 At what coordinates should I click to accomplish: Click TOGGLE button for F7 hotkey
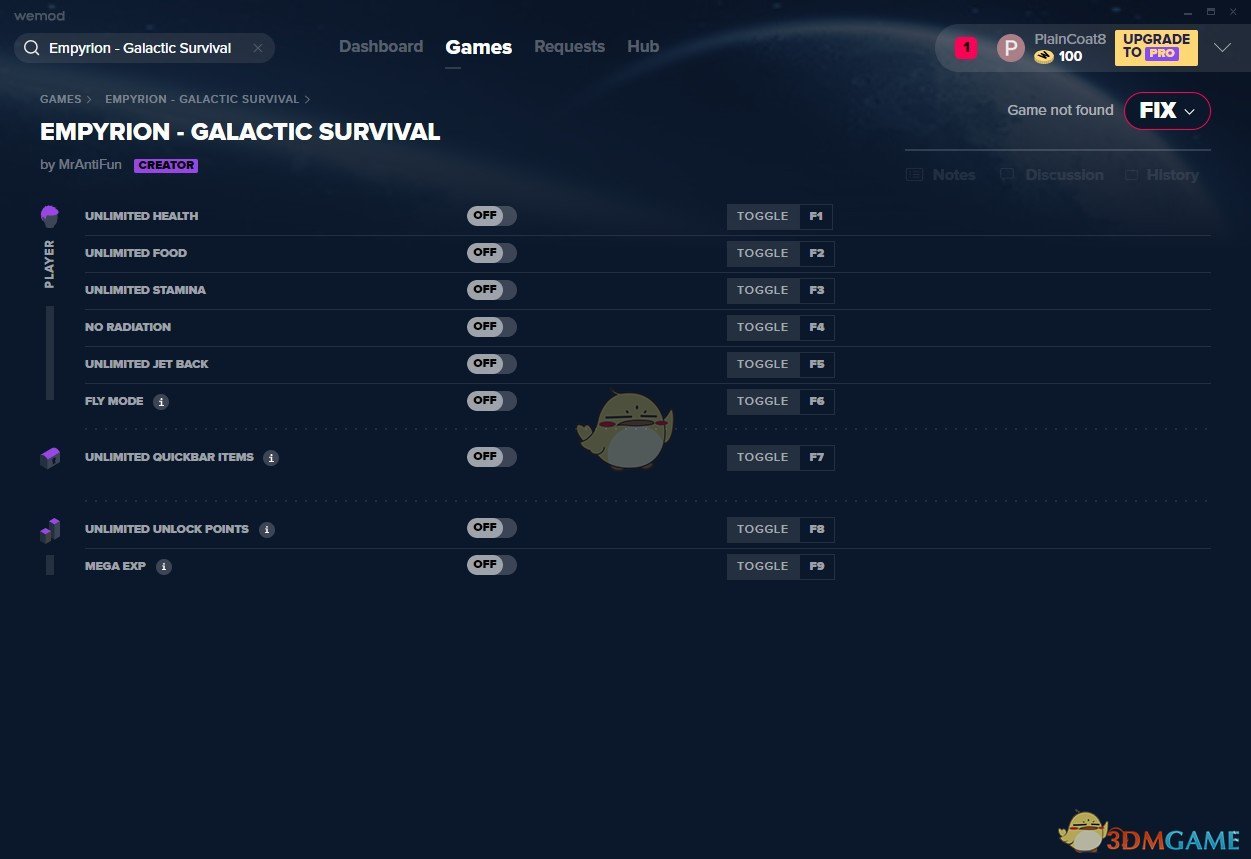(x=763, y=458)
